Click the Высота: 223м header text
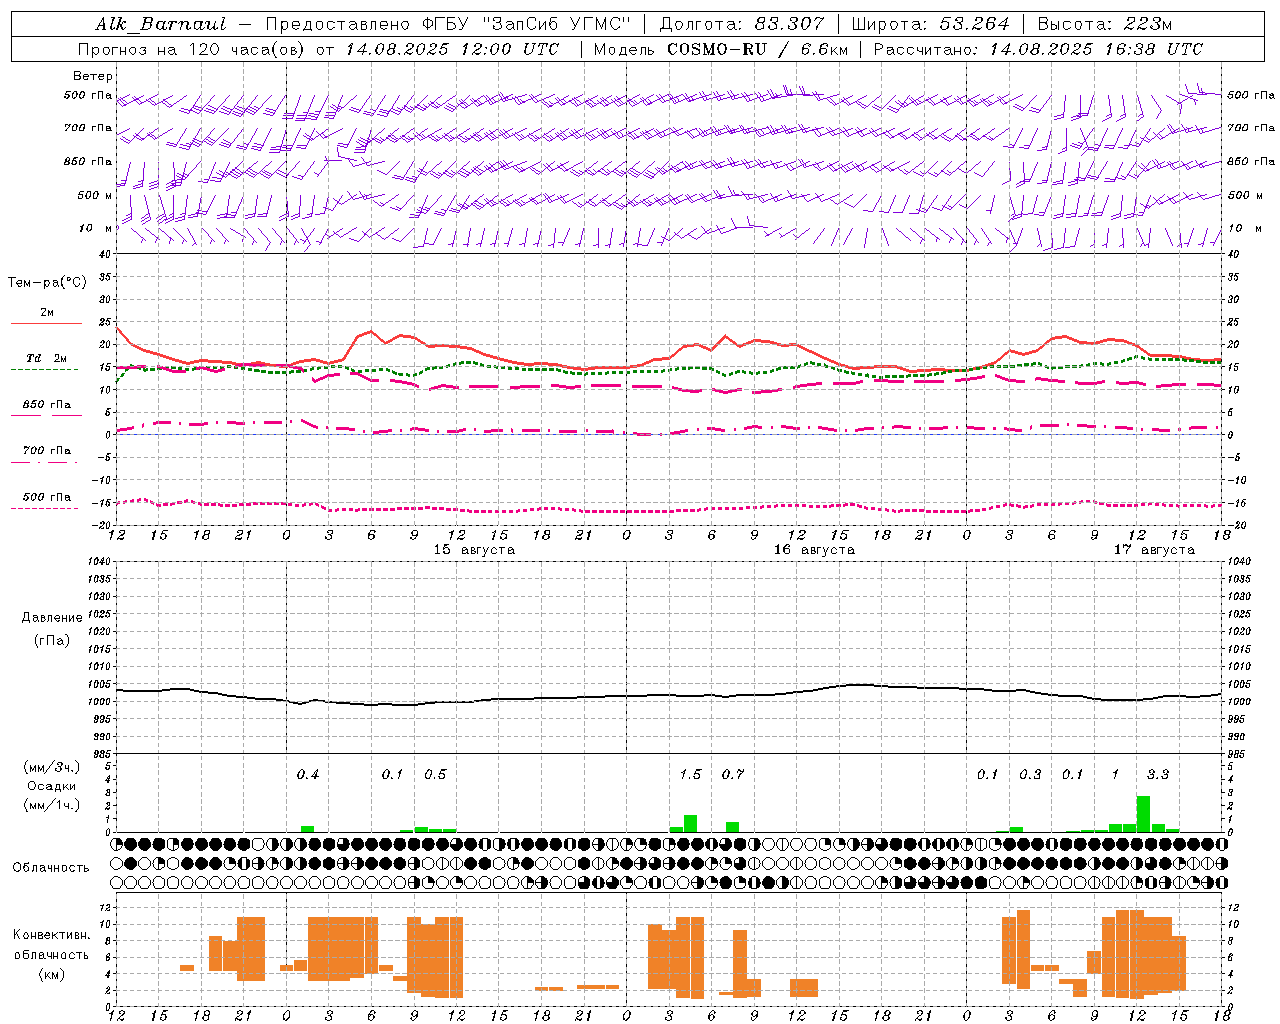Viewport: 1280px width, 1024px height. tap(1104, 24)
